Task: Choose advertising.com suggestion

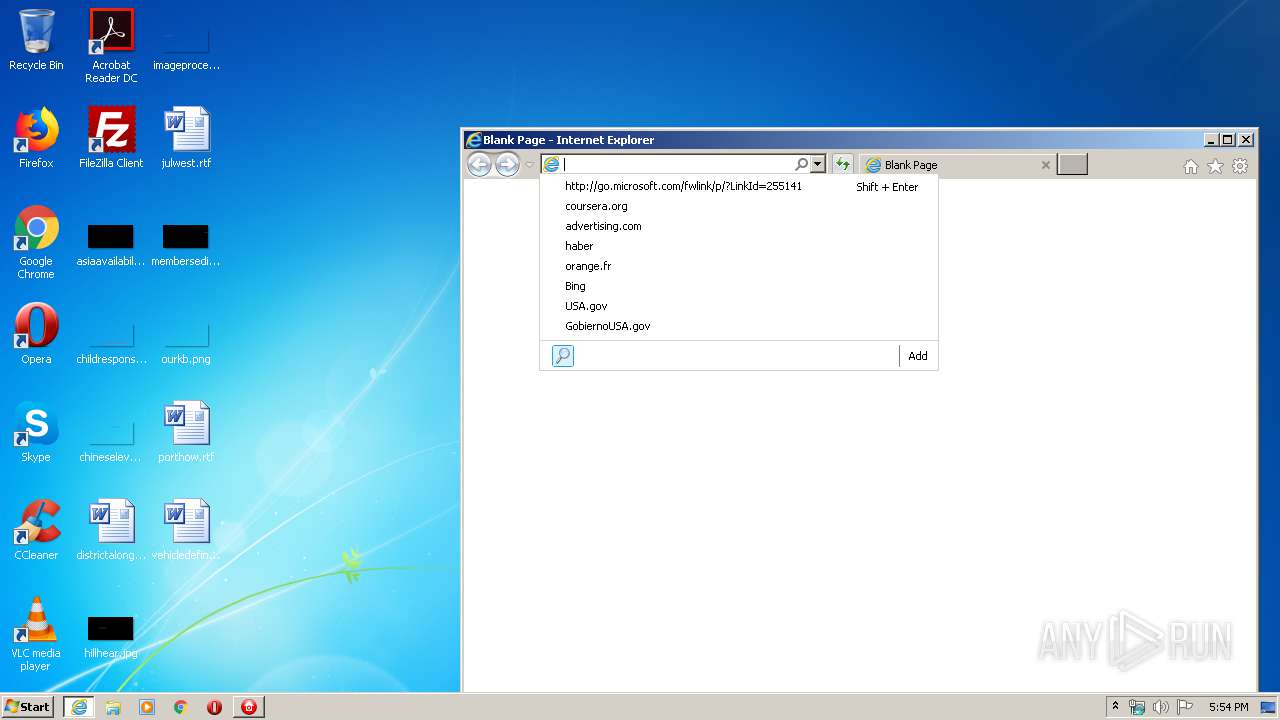Action: 739,226
